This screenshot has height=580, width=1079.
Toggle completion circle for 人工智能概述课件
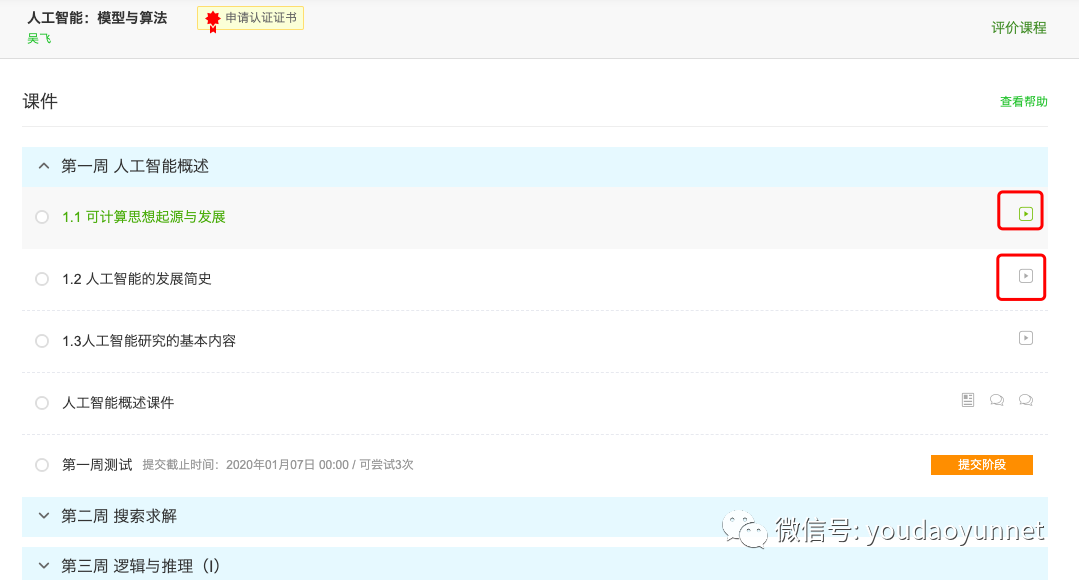[x=42, y=402]
